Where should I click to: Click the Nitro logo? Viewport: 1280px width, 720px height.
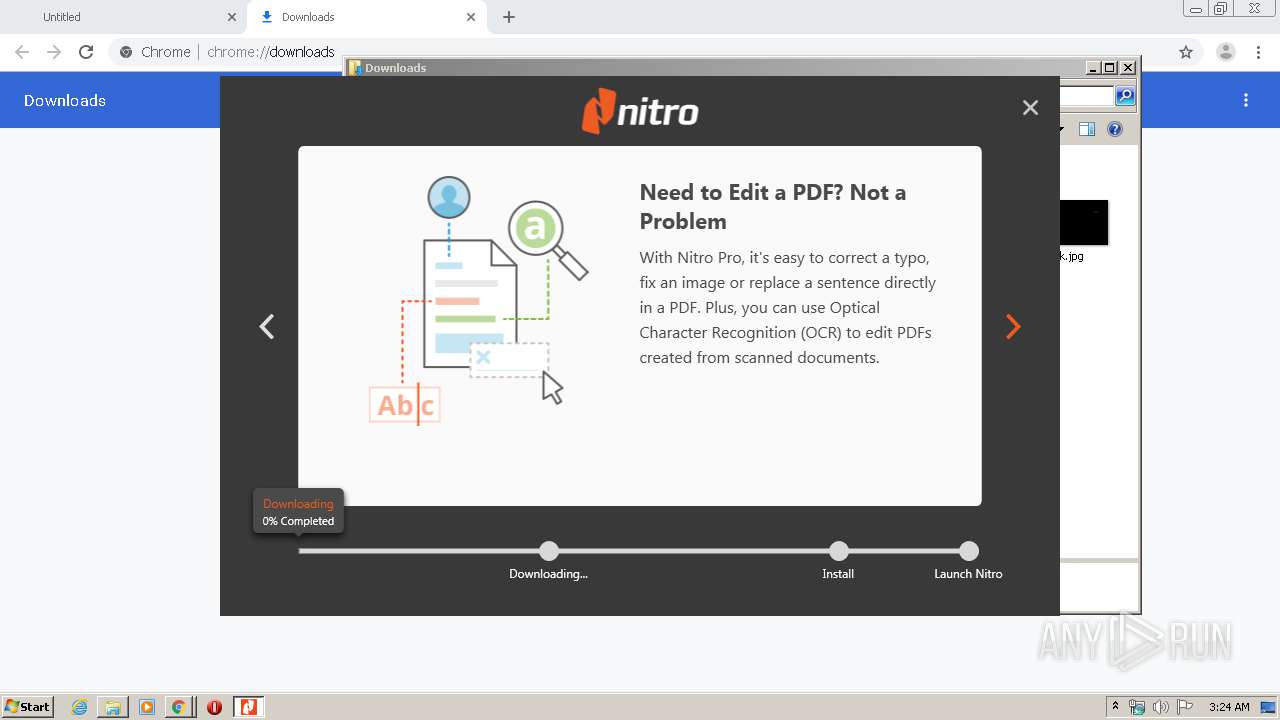point(640,111)
